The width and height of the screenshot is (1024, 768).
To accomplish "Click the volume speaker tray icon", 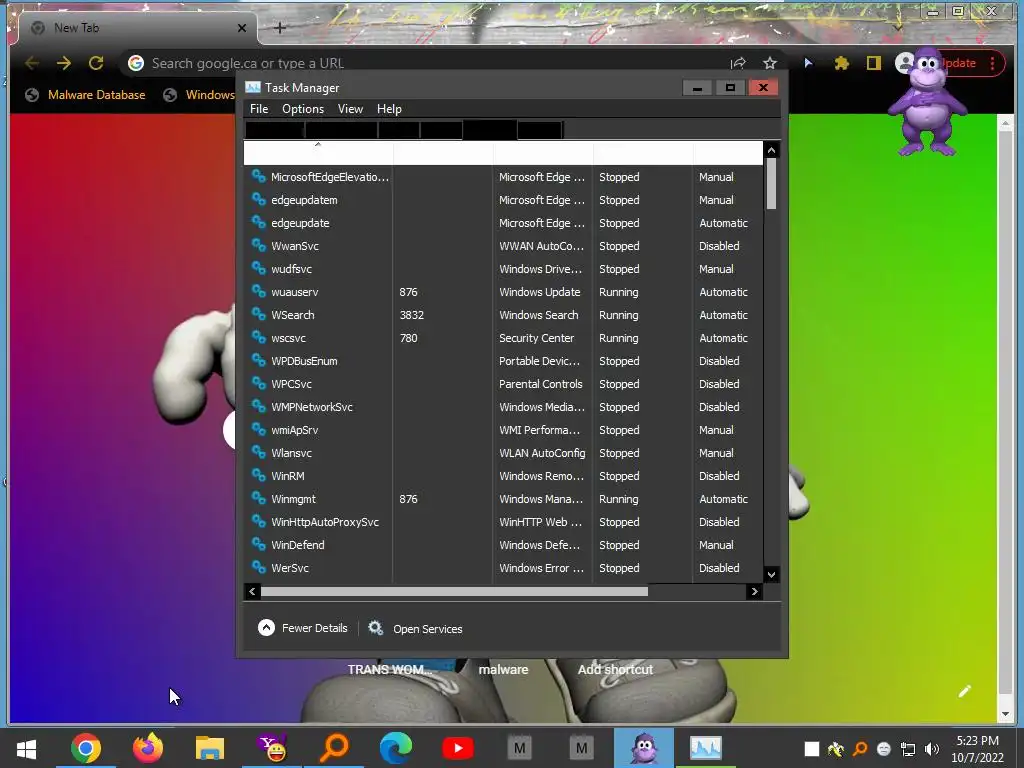I will point(932,749).
